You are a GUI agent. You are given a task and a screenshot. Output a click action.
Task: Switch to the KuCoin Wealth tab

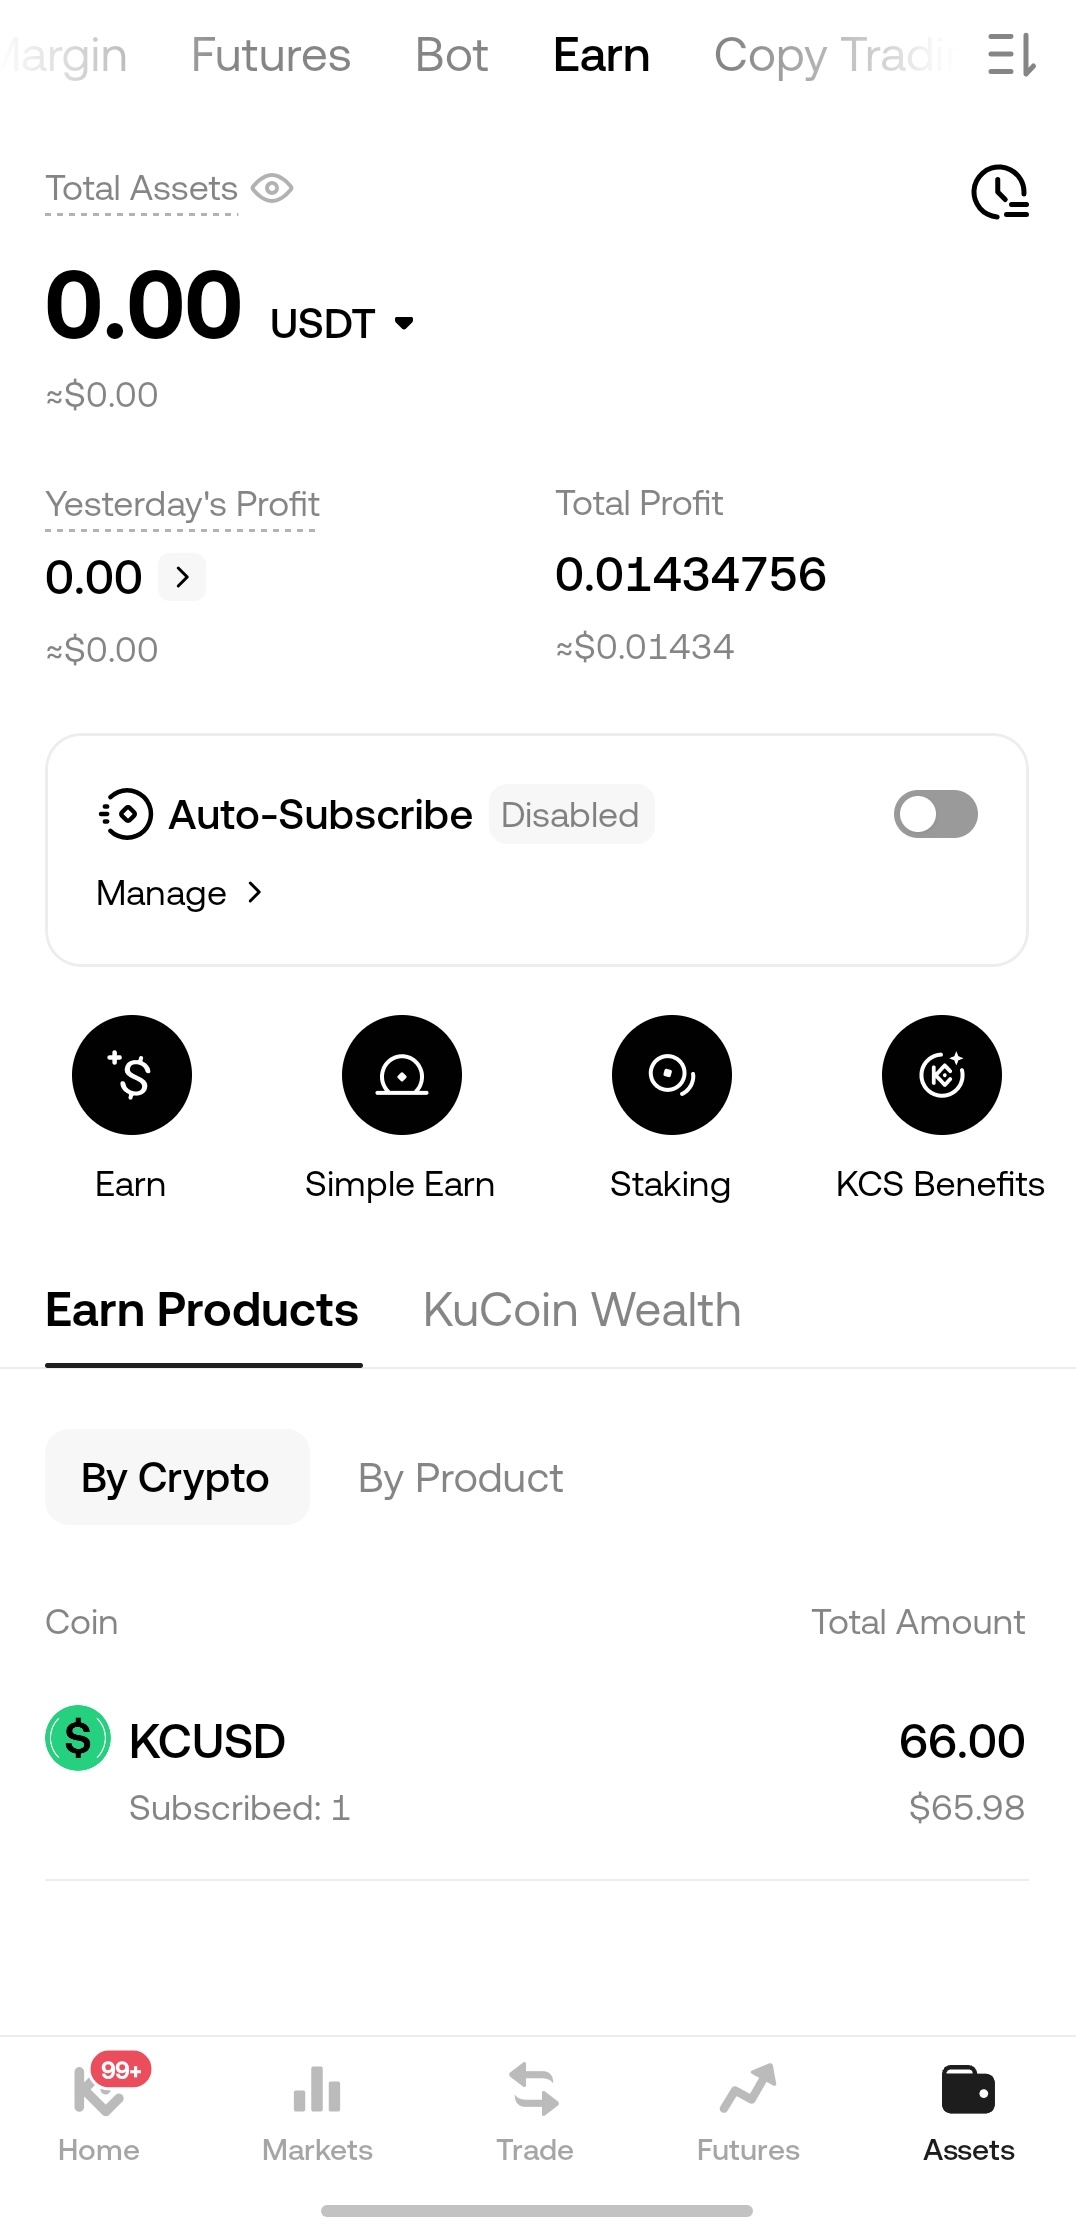[x=582, y=1310]
